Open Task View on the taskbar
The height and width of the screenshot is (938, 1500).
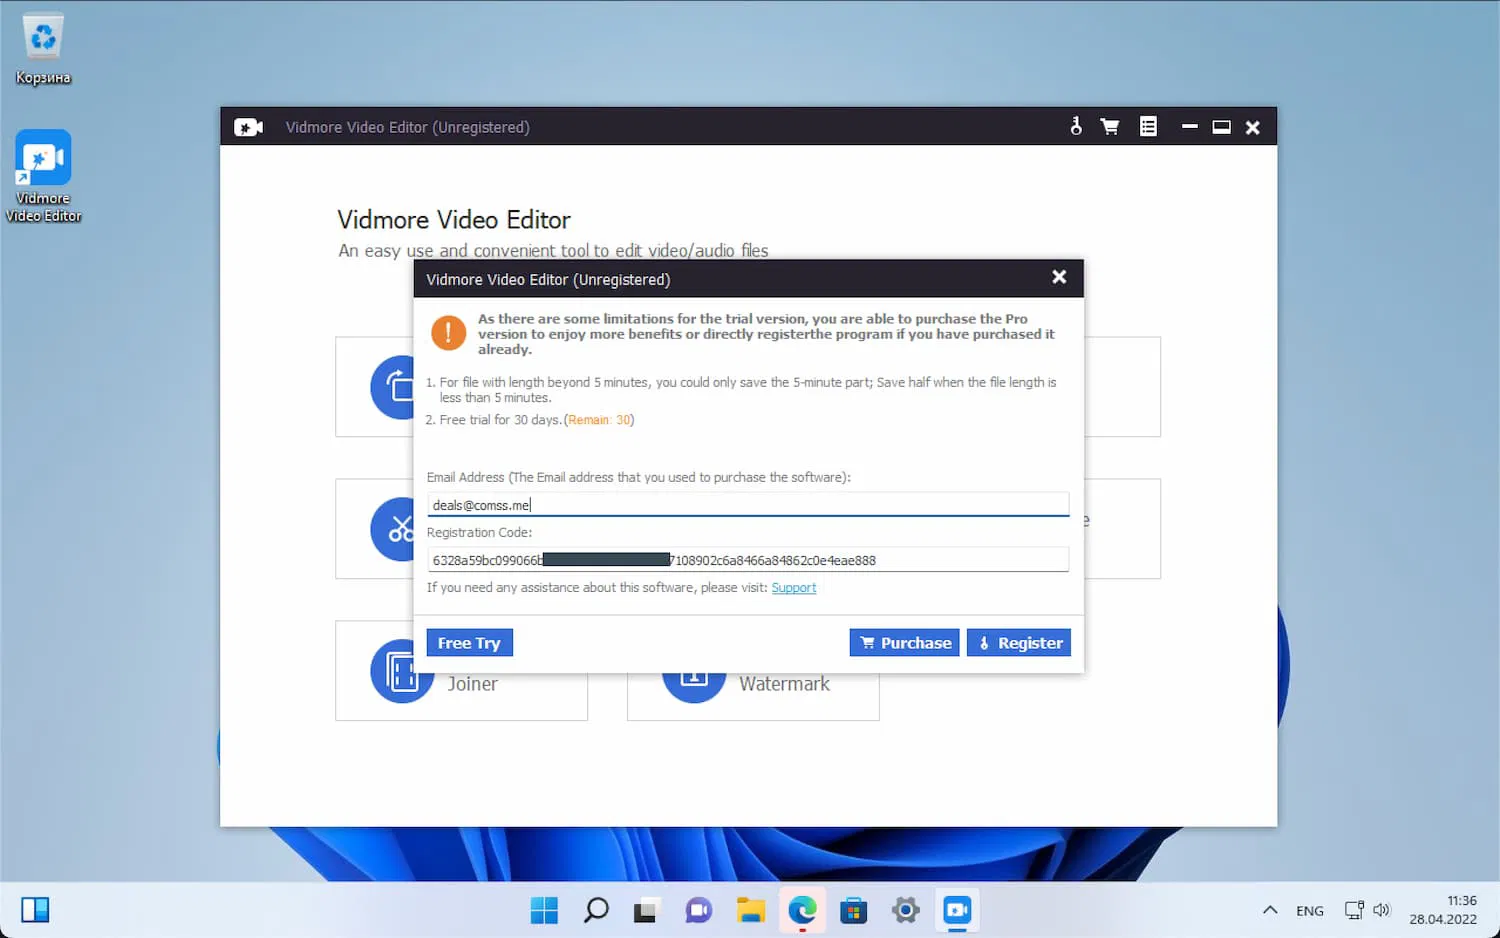(646, 910)
